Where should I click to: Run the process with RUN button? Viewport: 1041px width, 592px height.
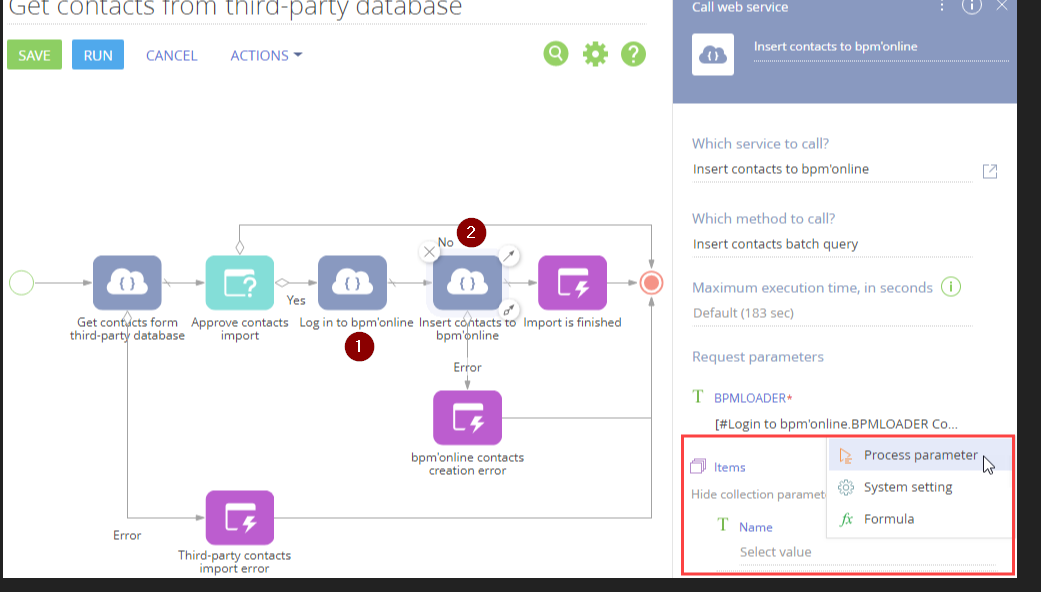pos(98,55)
